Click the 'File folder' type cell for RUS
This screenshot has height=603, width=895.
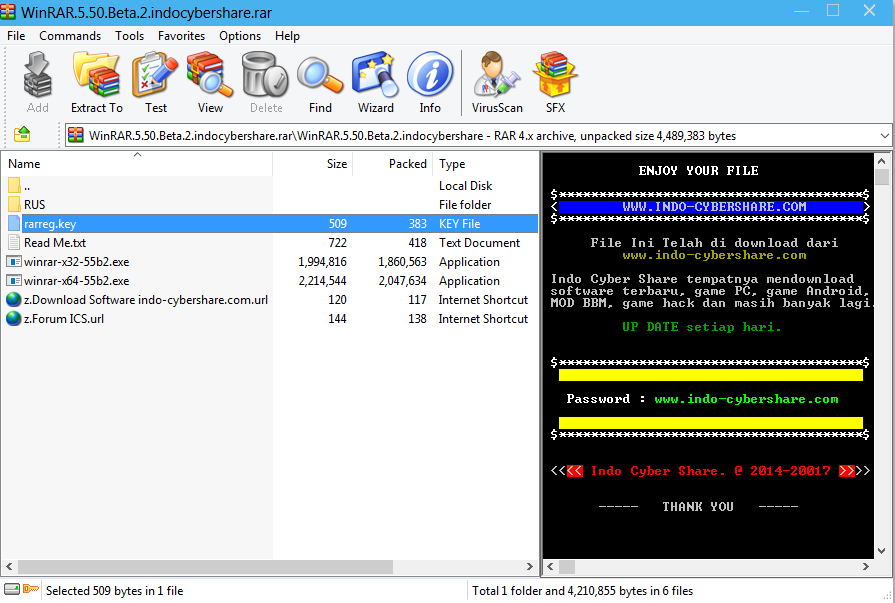[465, 204]
